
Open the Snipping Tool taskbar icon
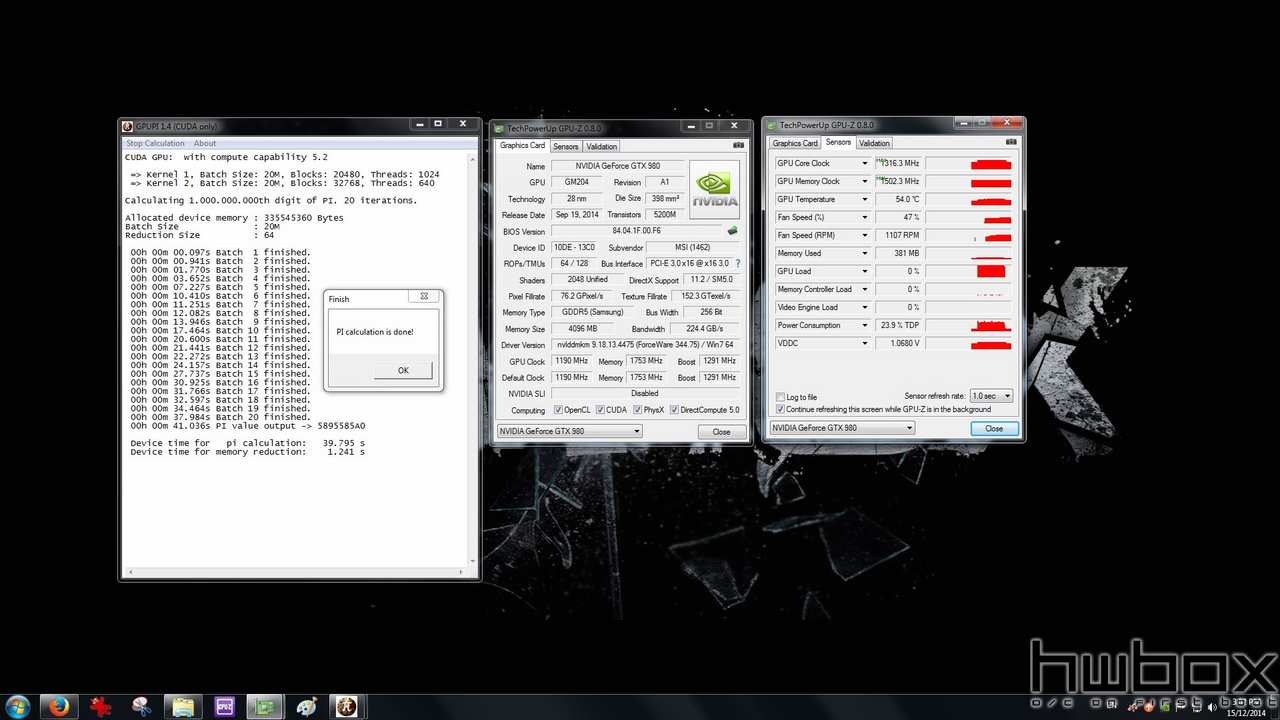tap(141, 706)
